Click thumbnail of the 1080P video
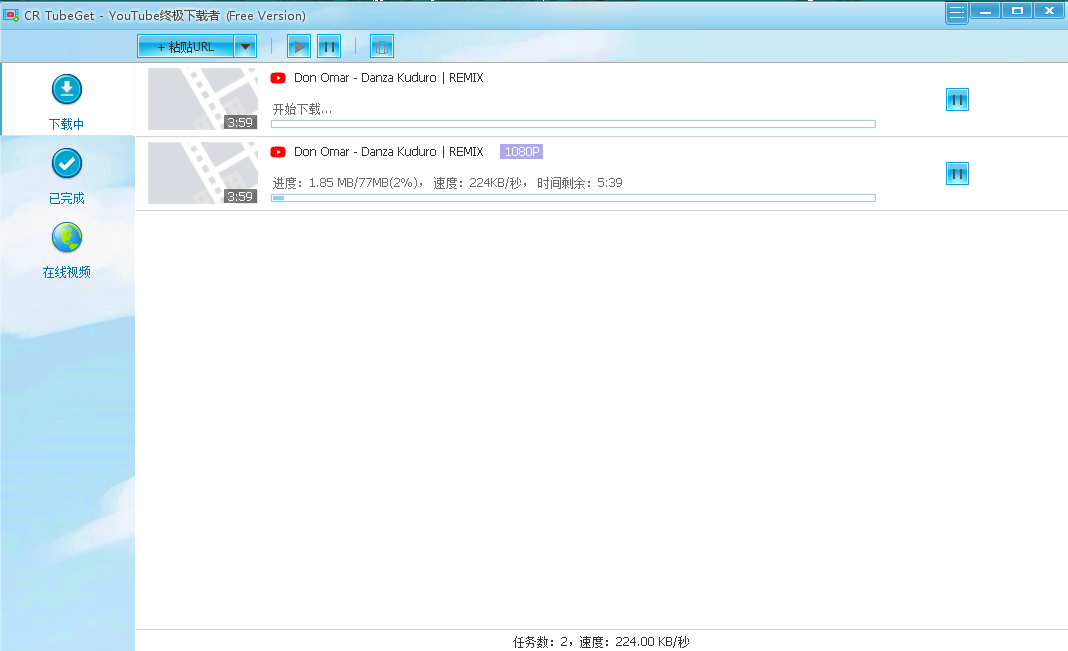The image size is (1068, 651). pos(203,173)
